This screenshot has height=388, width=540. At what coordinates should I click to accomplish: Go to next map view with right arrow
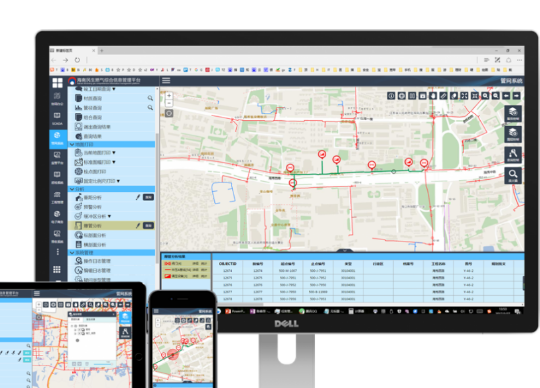click(516, 96)
